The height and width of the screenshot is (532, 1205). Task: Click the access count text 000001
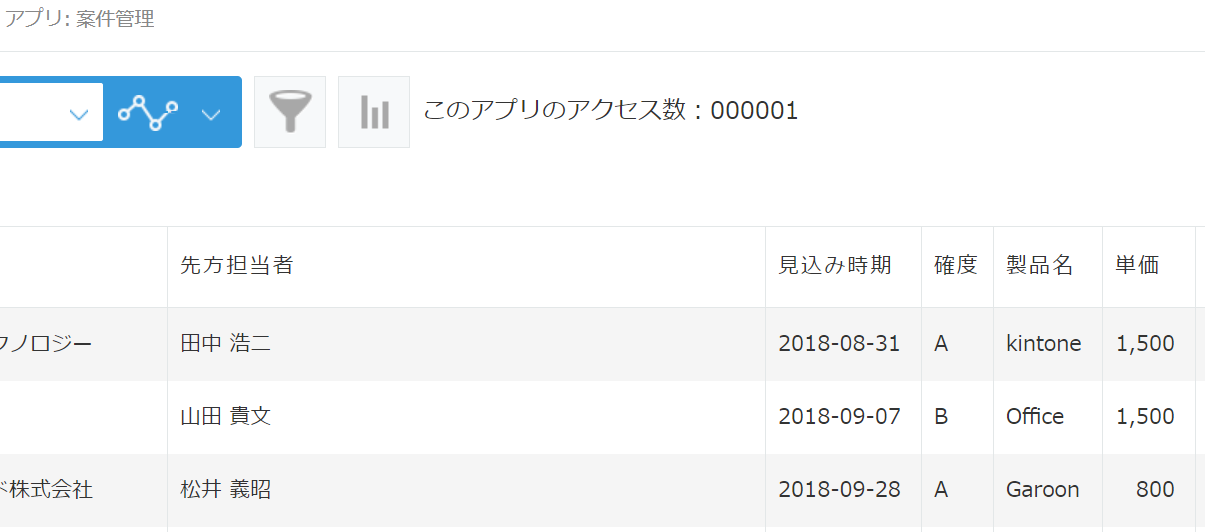click(x=754, y=111)
